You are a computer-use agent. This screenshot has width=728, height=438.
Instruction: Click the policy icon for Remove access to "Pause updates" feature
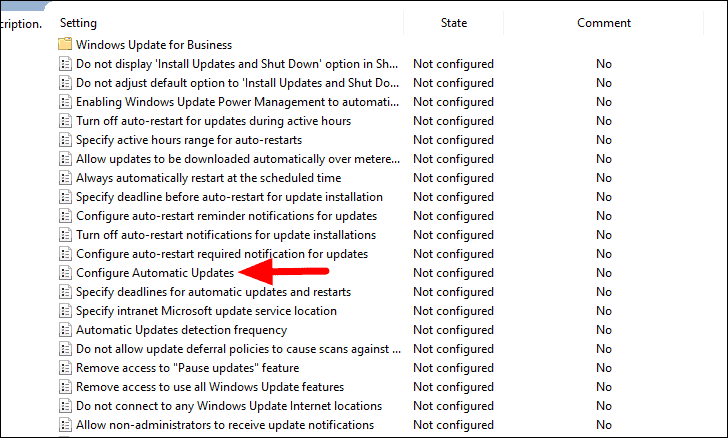coord(65,368)
